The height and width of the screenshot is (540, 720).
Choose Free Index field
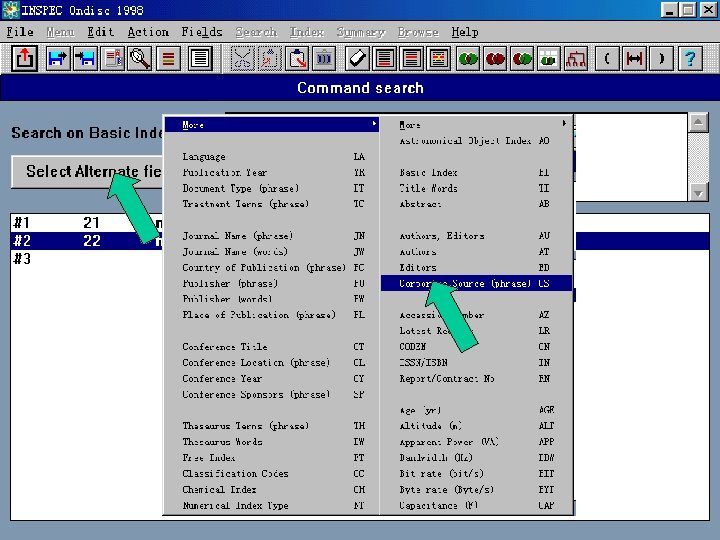tap(272, 458)
